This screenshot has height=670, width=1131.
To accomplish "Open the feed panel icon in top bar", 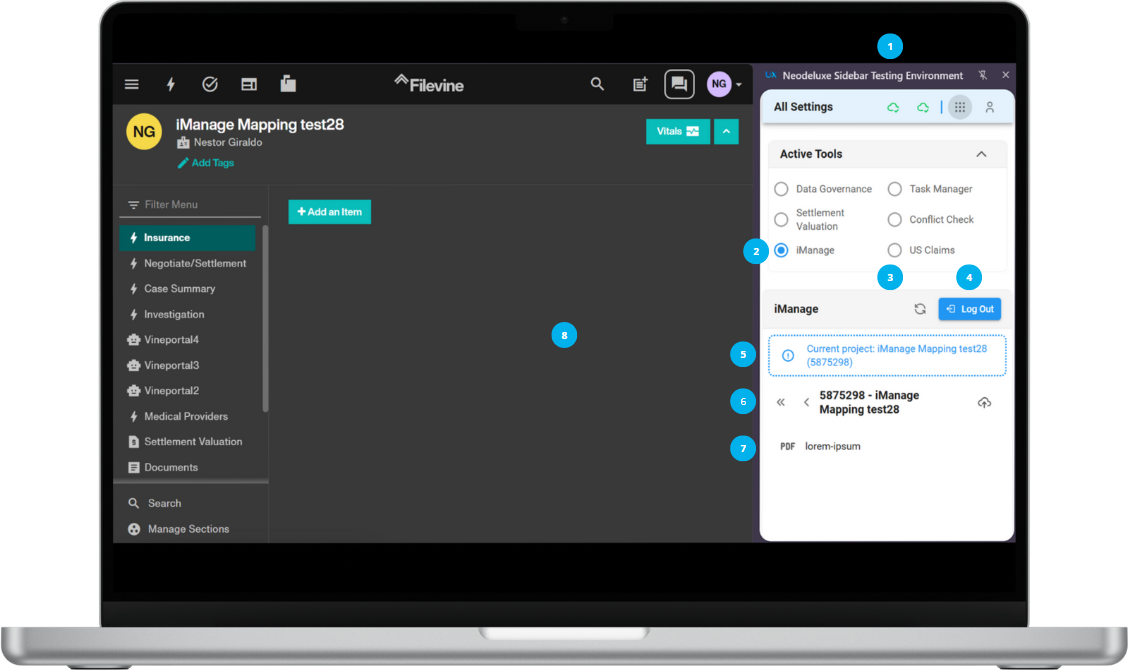I will (249, 84).
